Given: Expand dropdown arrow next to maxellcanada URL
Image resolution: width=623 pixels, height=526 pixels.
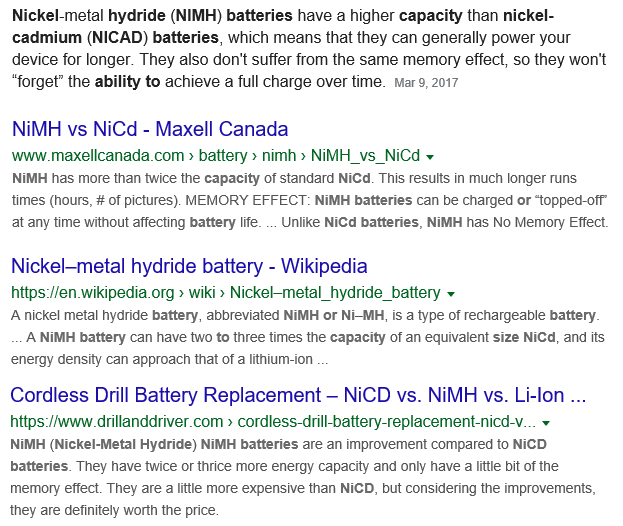Looking at the screenshot, I should (x=430, y=157).
